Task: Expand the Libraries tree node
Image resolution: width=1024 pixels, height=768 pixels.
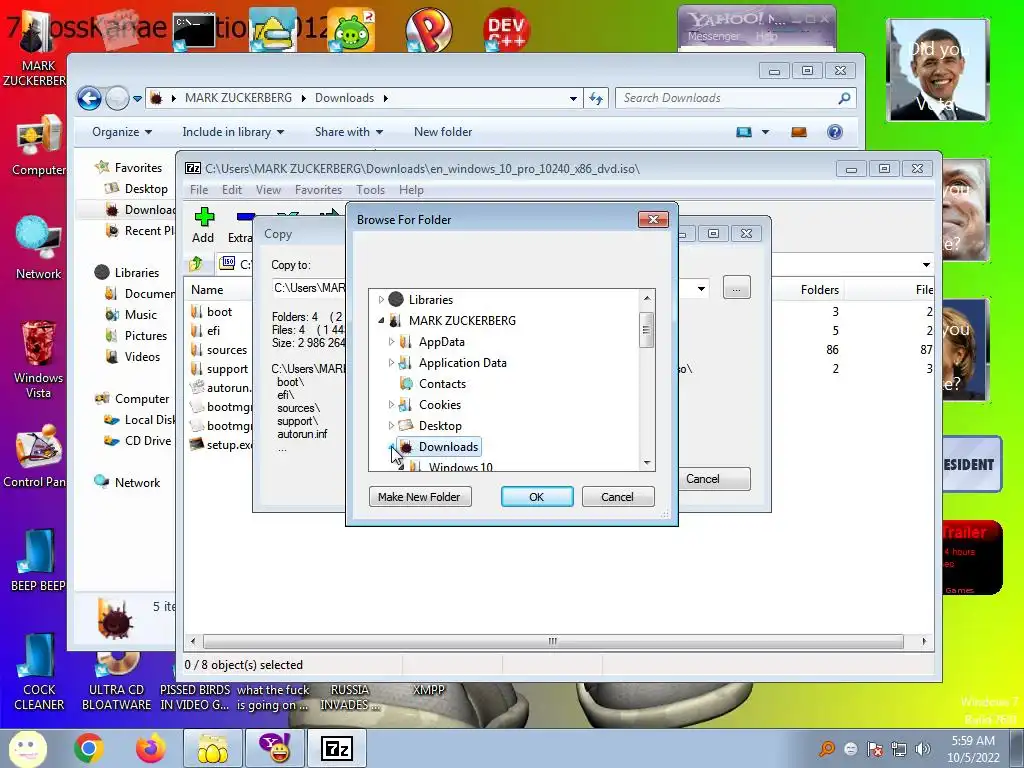Action: [381, 300]
